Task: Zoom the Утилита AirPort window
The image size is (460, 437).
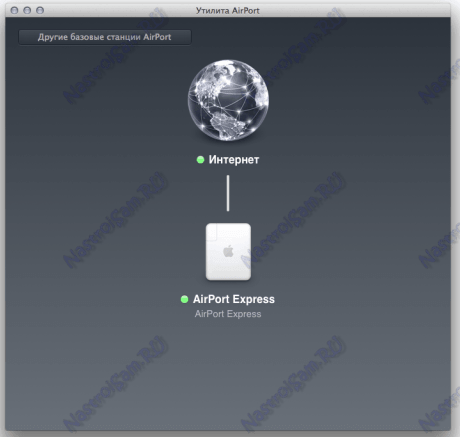Action: coord(40,10)
